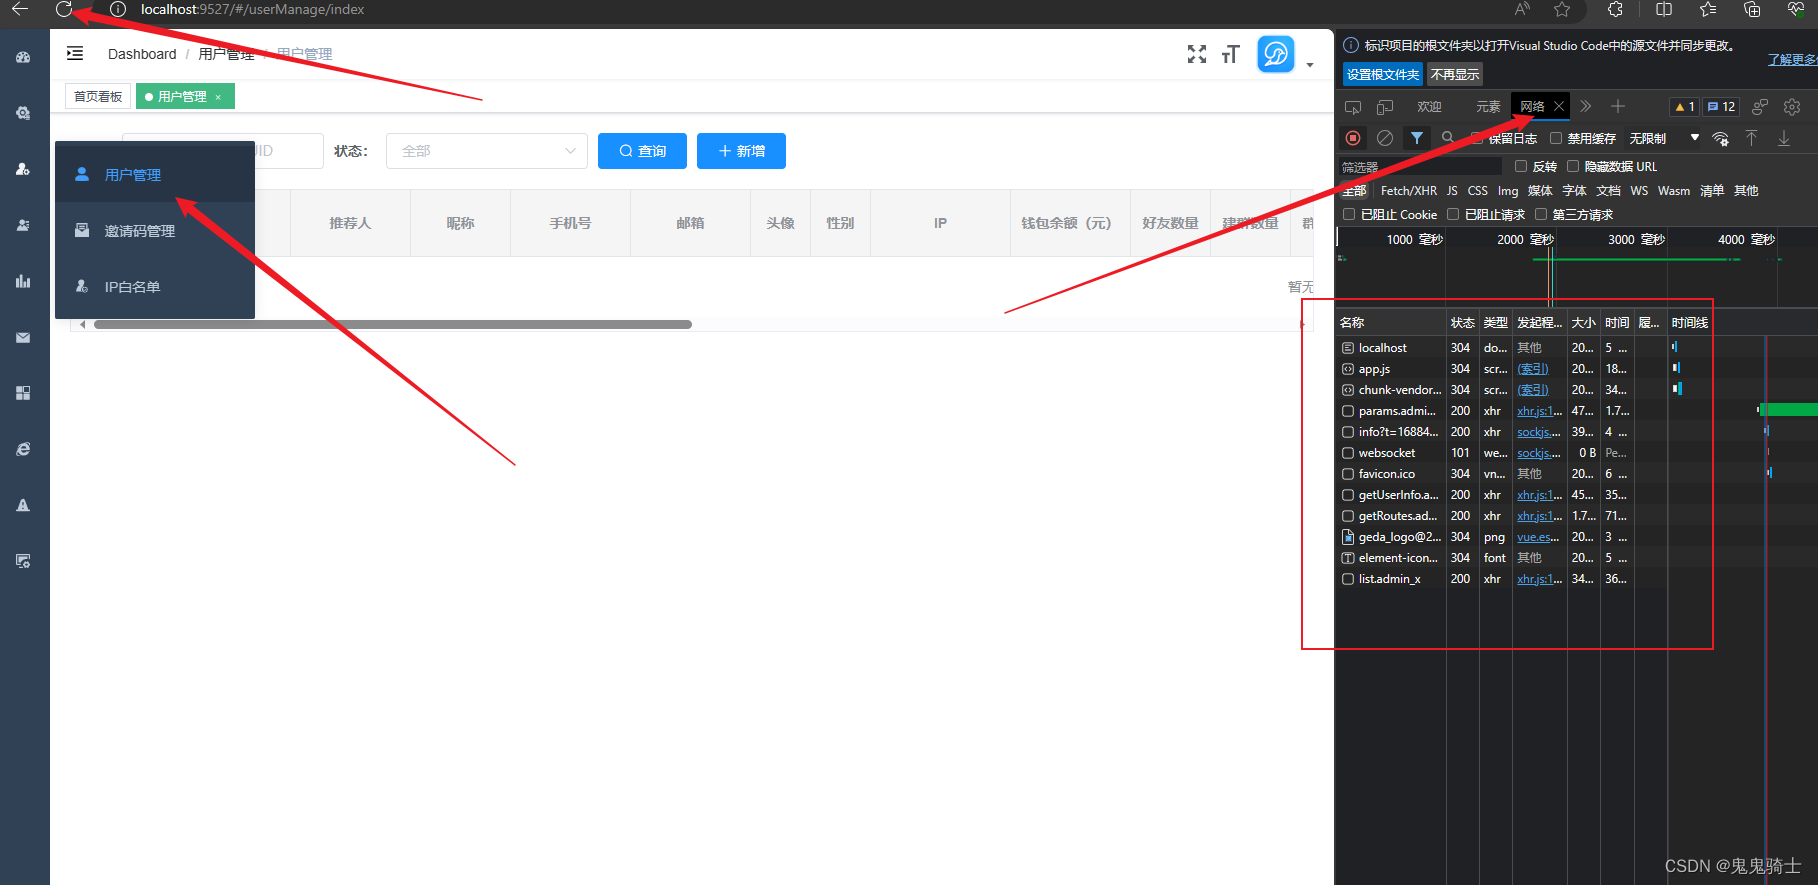
Task: Click the browser address bar URL
Action: tap(252, 9)
